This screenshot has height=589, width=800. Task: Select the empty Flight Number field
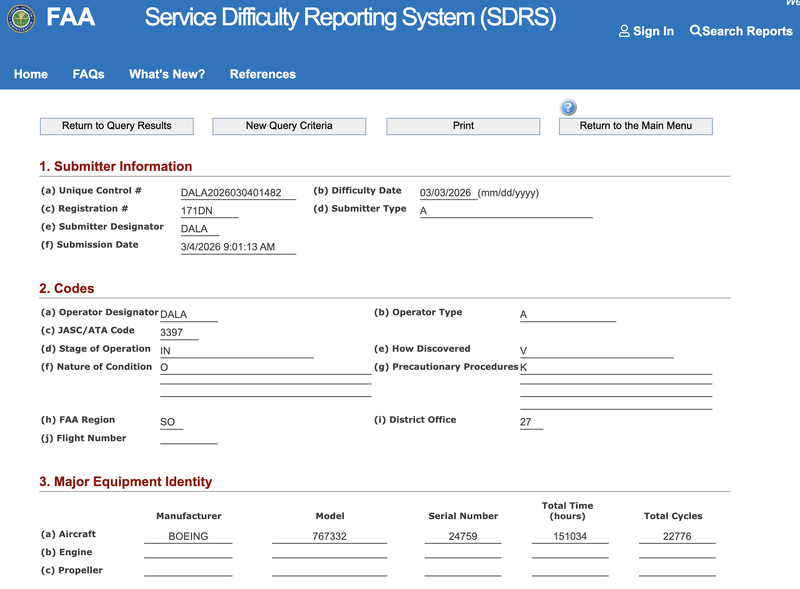click(188, 438)
